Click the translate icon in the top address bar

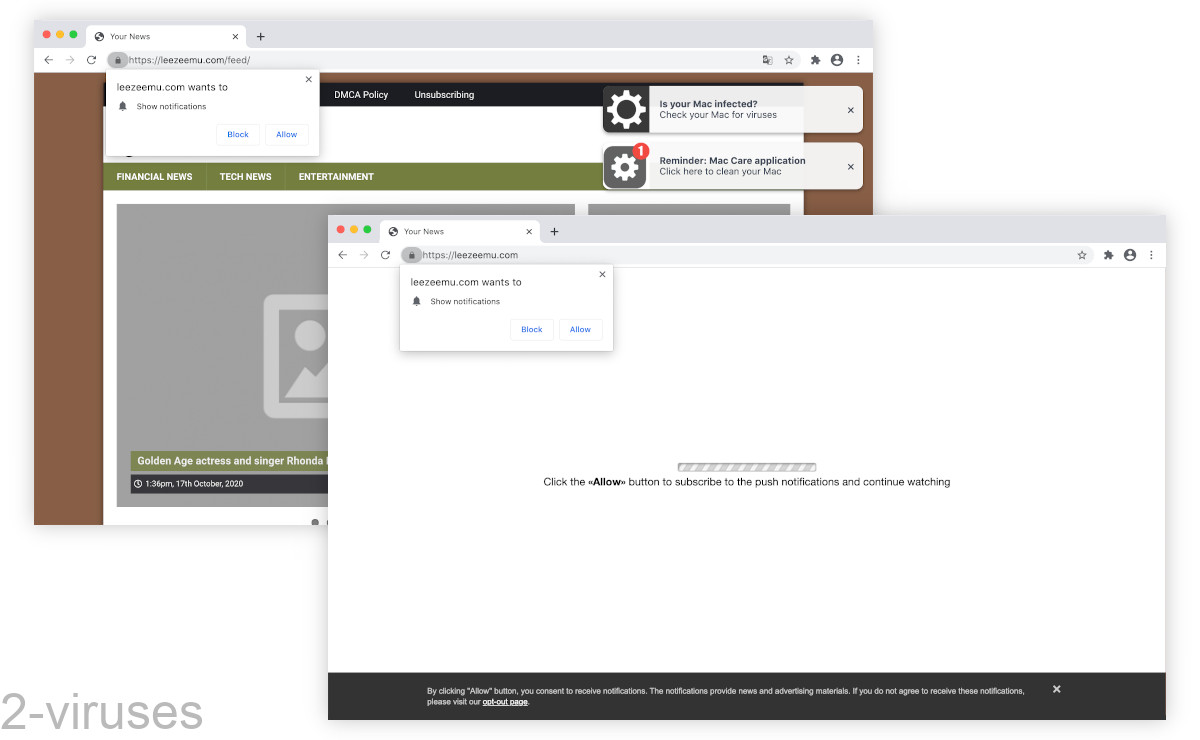[x=767, y=60]
